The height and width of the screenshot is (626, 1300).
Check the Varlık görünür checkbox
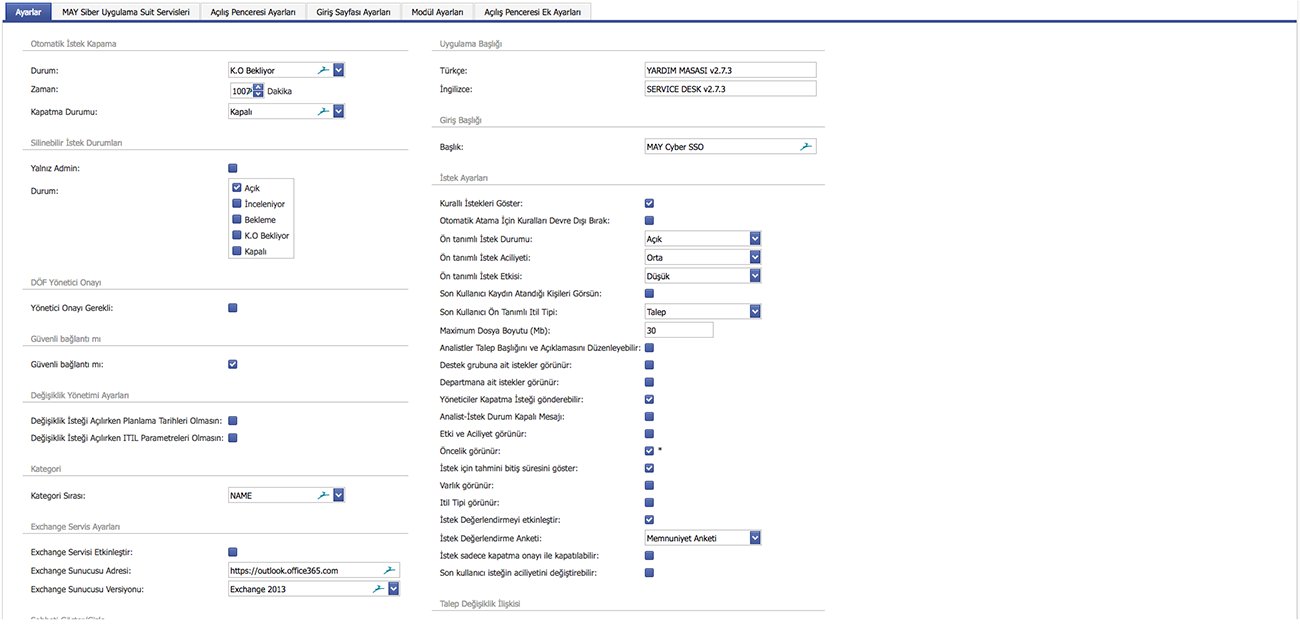pyautogui.click(x=650, y=485)
